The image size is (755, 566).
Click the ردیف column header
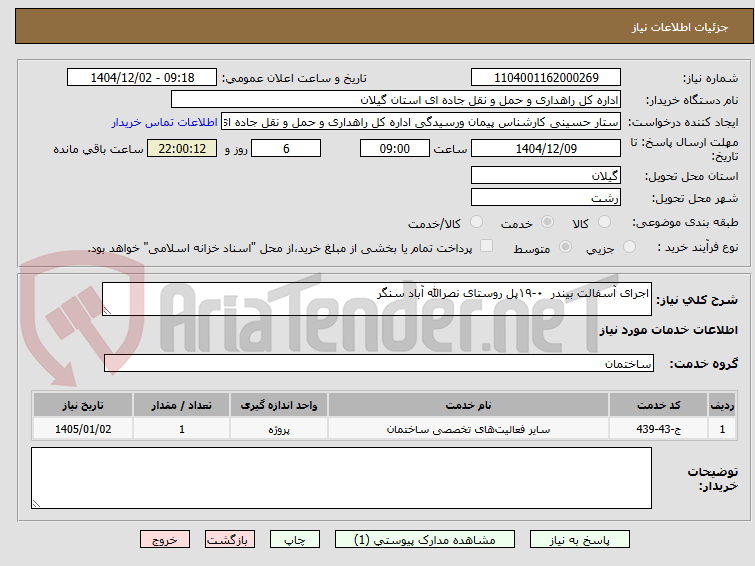pos(722,405)
